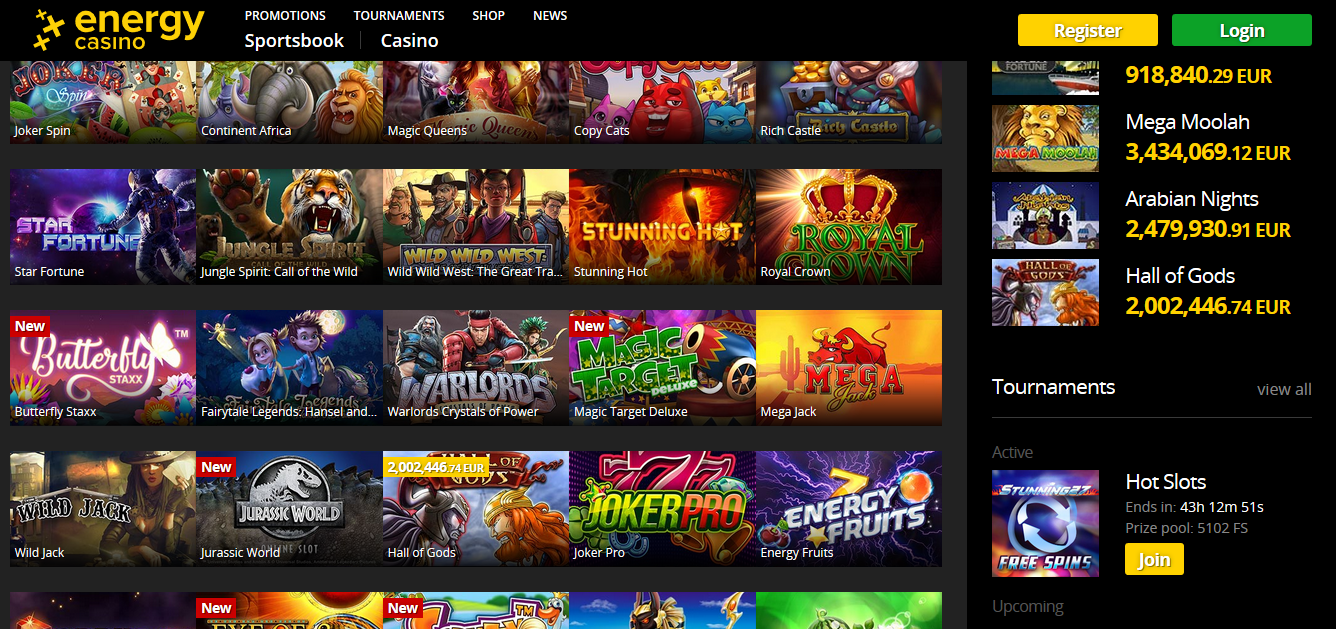Open the Stunning Hot slot

(x=663, y=227)
